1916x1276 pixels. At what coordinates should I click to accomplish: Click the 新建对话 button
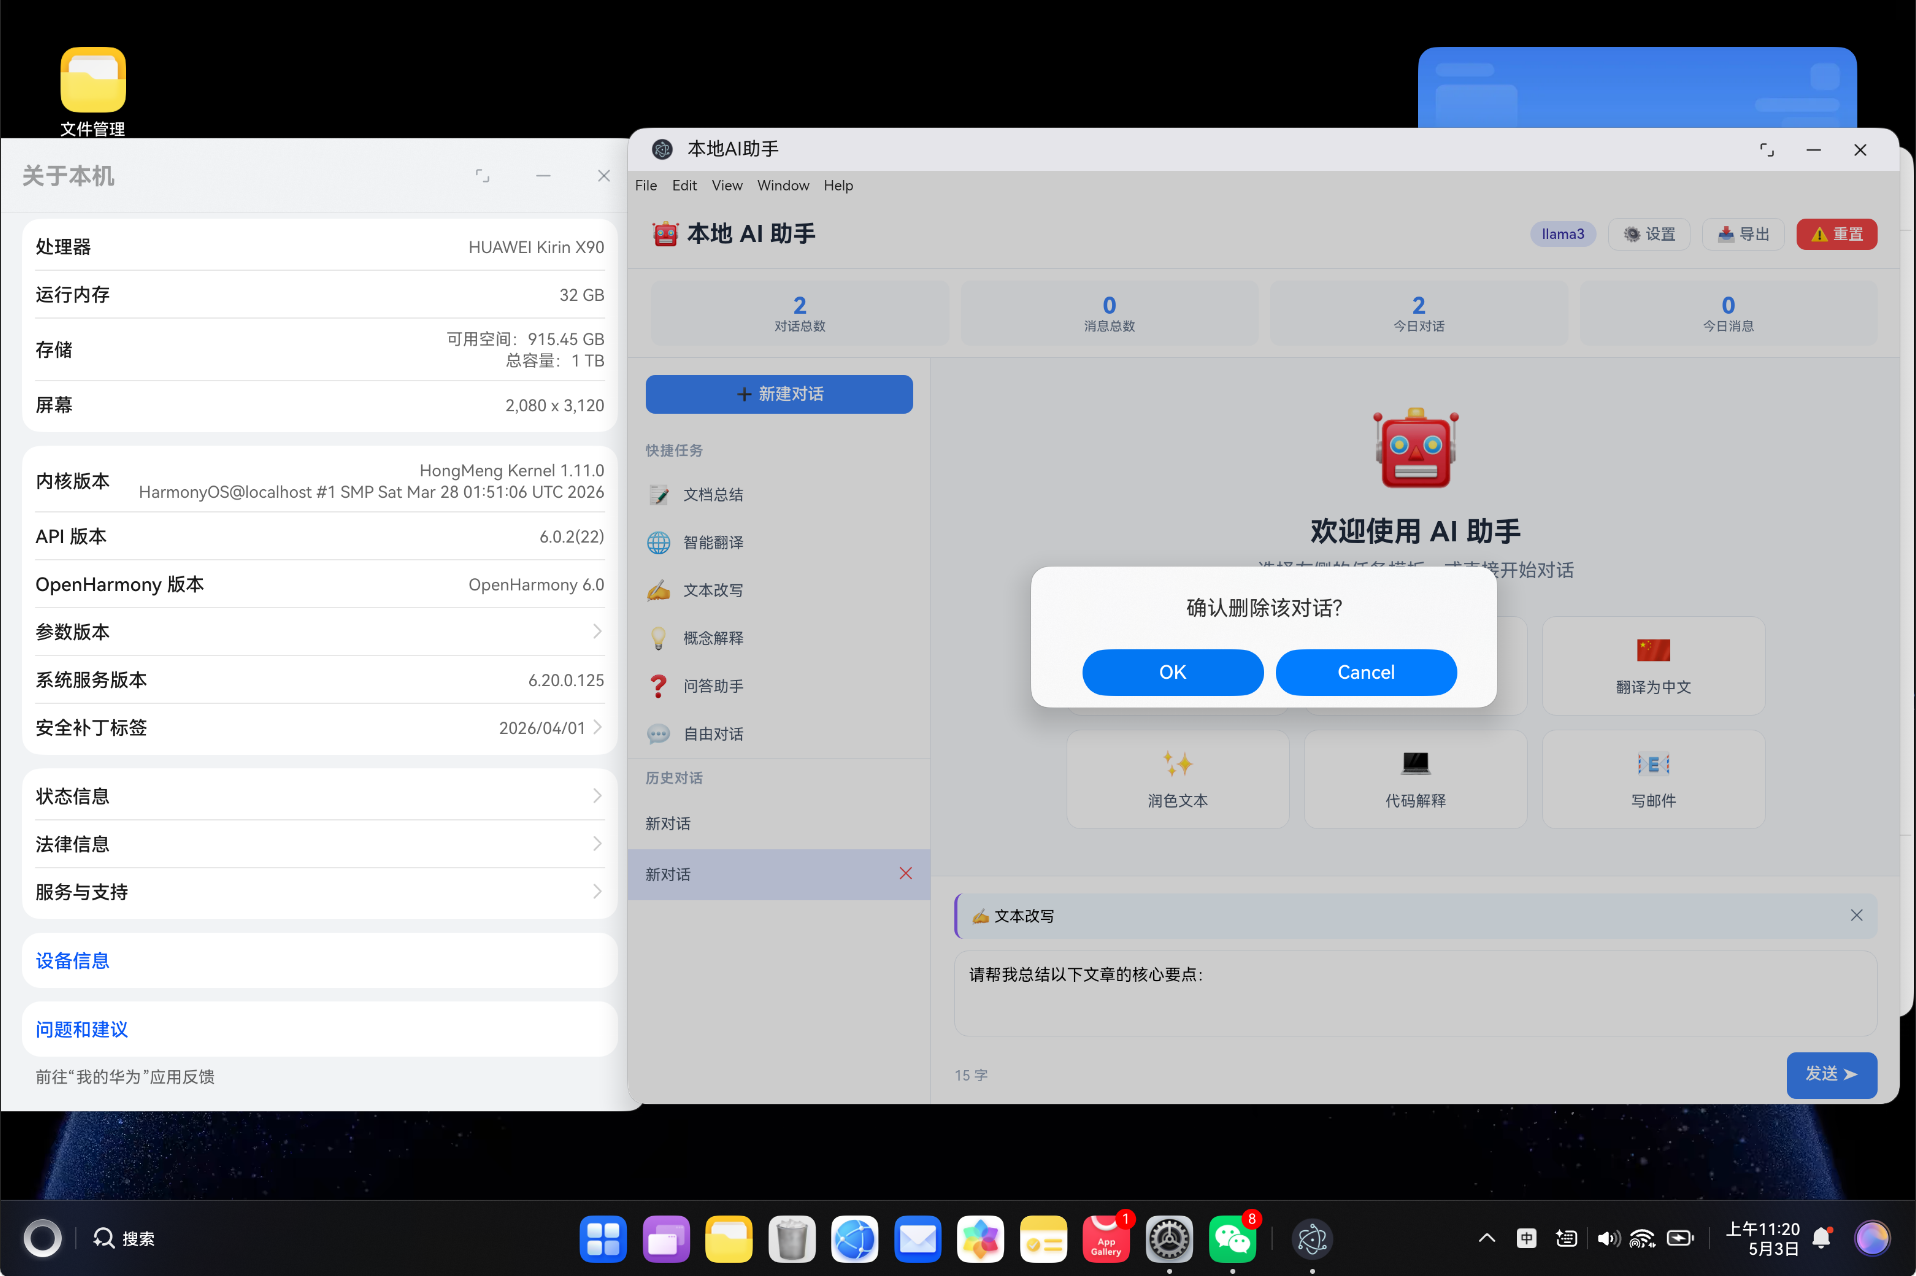pos(779,394)
